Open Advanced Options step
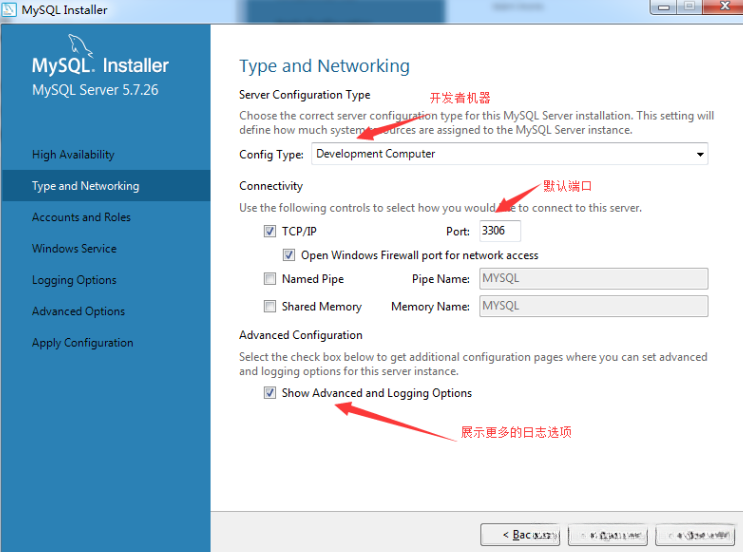 [78, 311]
